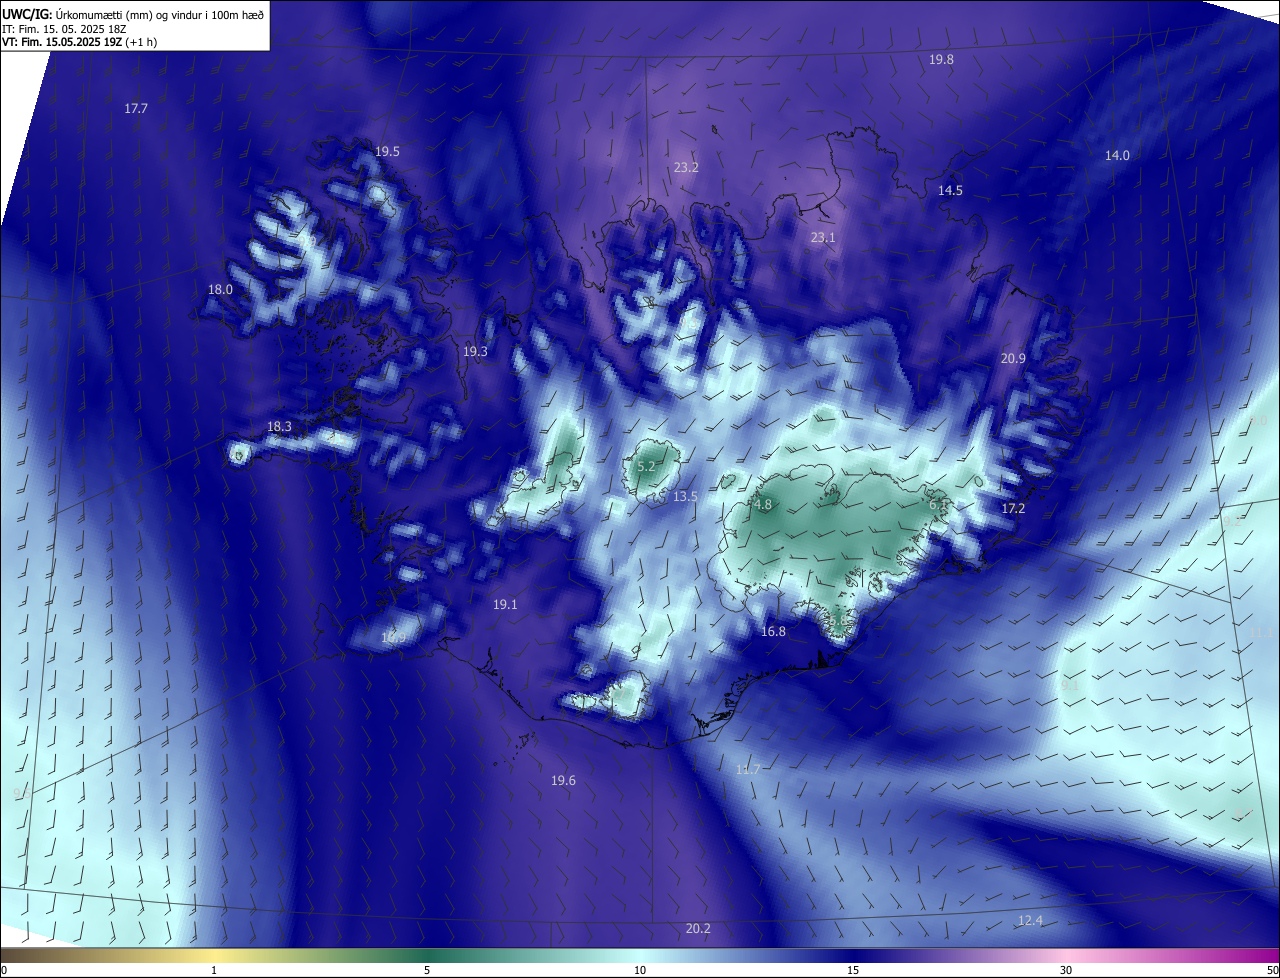The height and width of the screenshot is (978, 1280).
Task: Click the 19.8 value label
Action: pos(941,59)
